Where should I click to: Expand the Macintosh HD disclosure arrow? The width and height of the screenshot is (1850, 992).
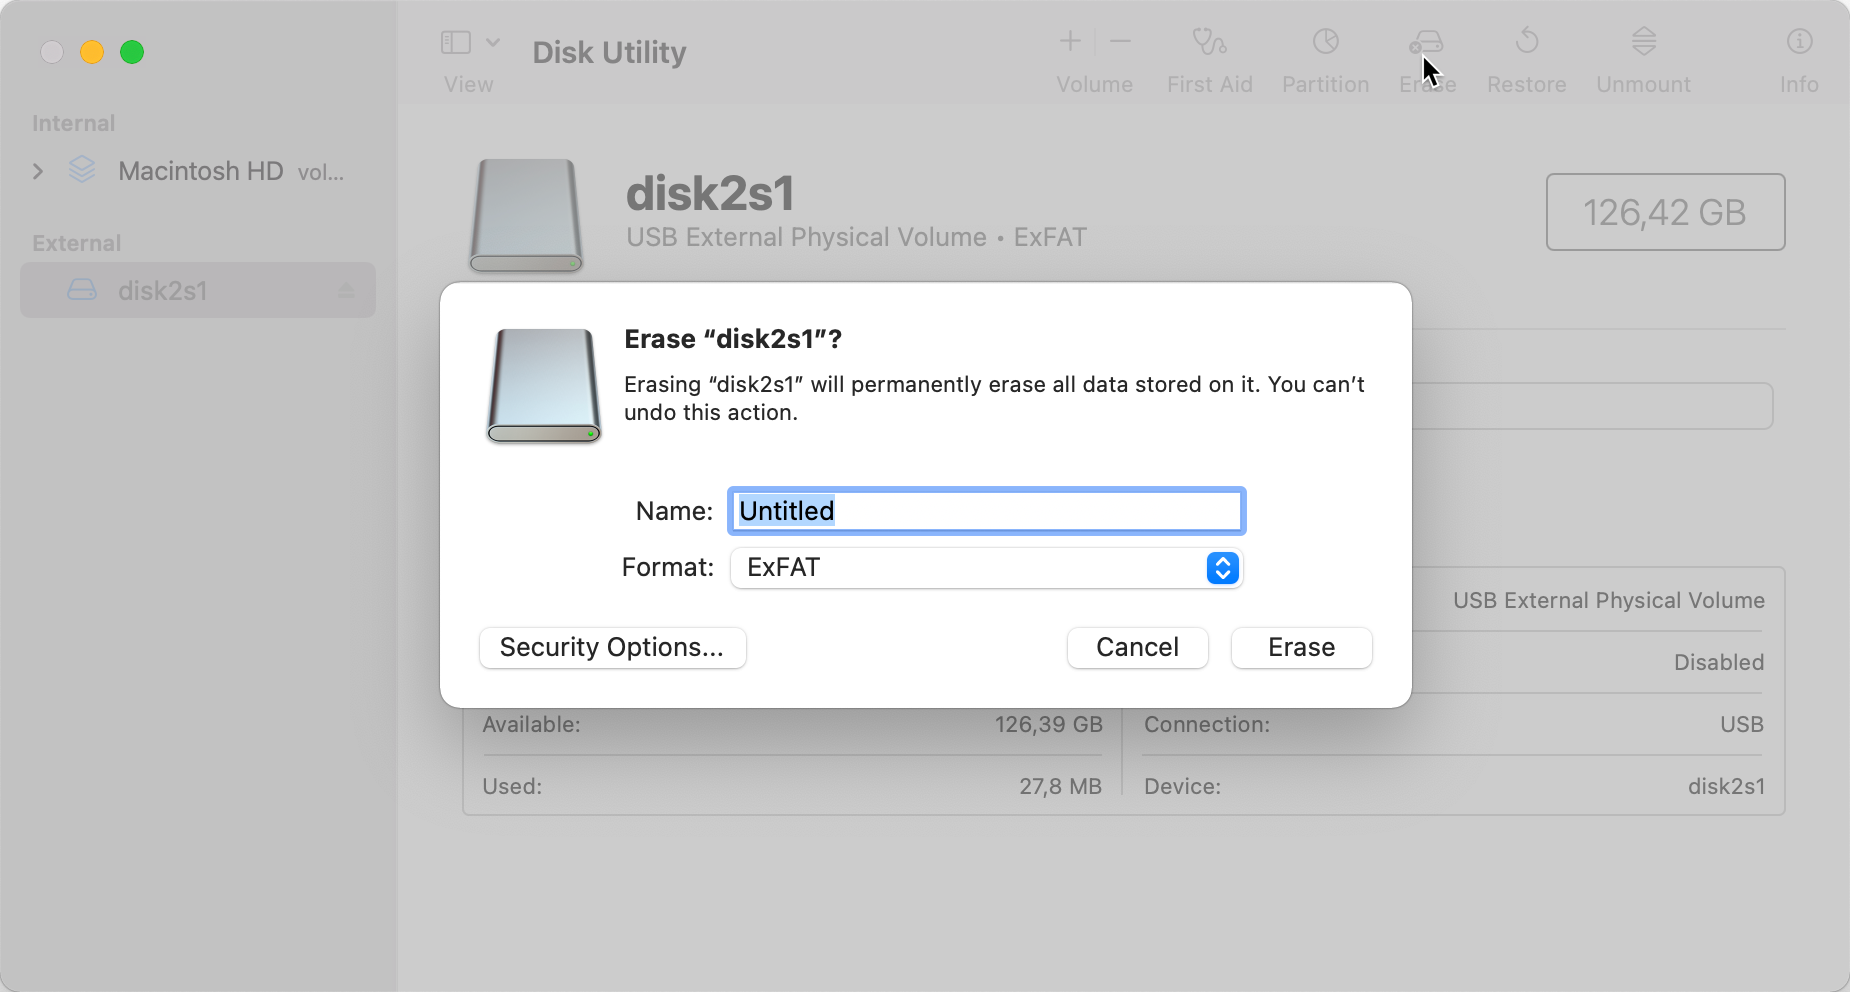tap(38, 171)
